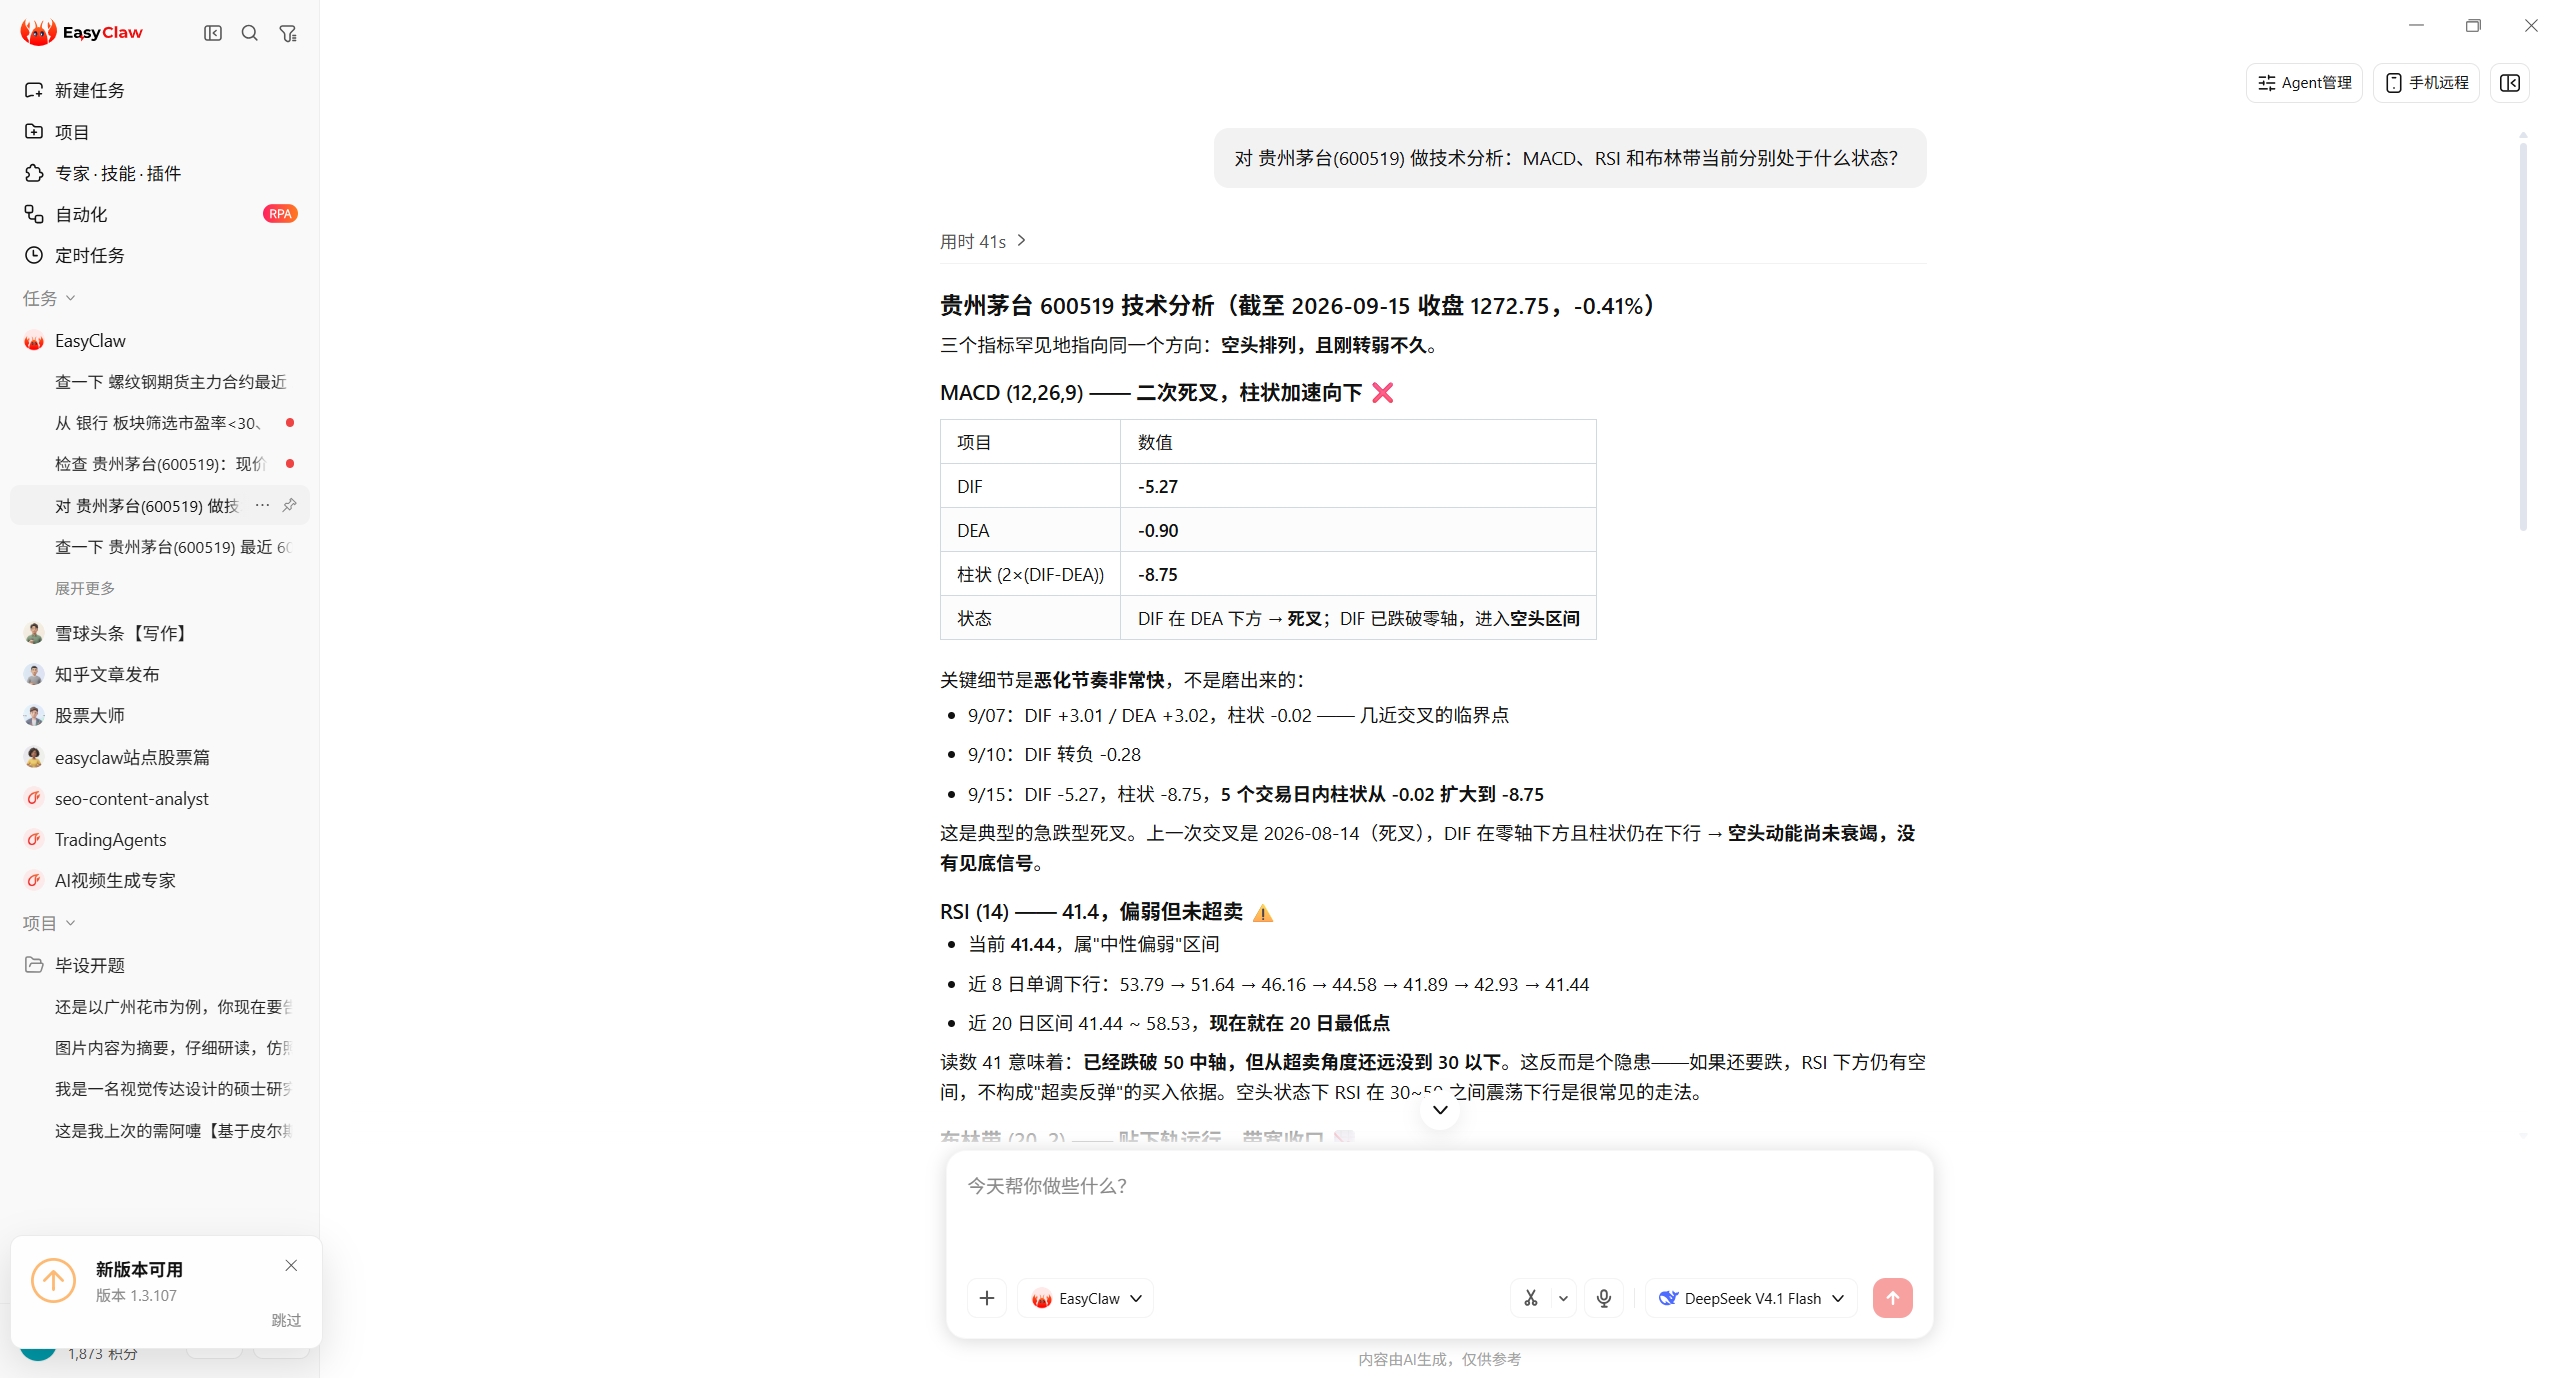Open task 从 银行 板块筛选市盈率<30
Image resolution: width=2560 pixels, height=1378 pixels.
pyautogui.click(x=160, y=423)
